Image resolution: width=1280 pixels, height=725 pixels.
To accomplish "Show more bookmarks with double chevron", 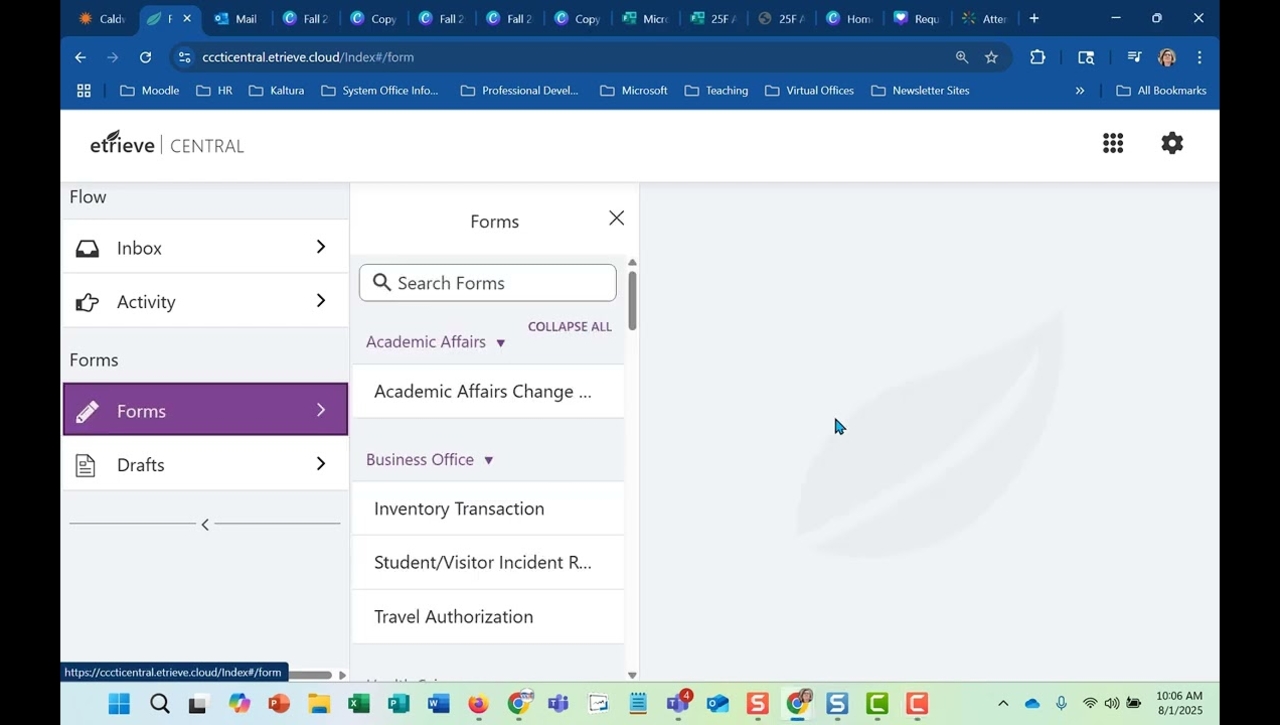I will (1080, 90).
